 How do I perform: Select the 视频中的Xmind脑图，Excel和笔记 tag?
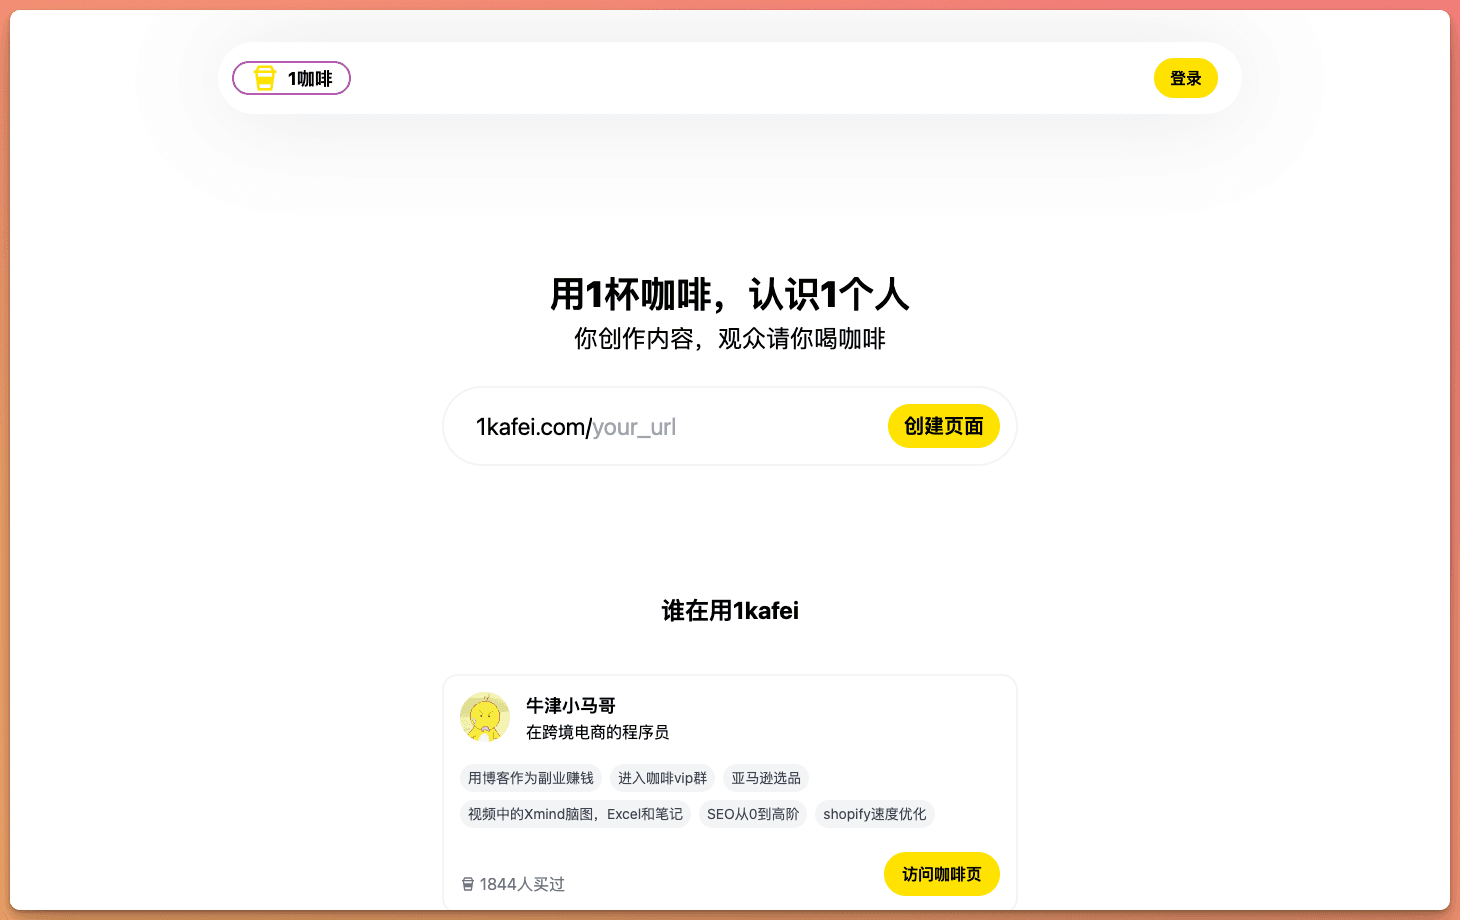[575, 814]
